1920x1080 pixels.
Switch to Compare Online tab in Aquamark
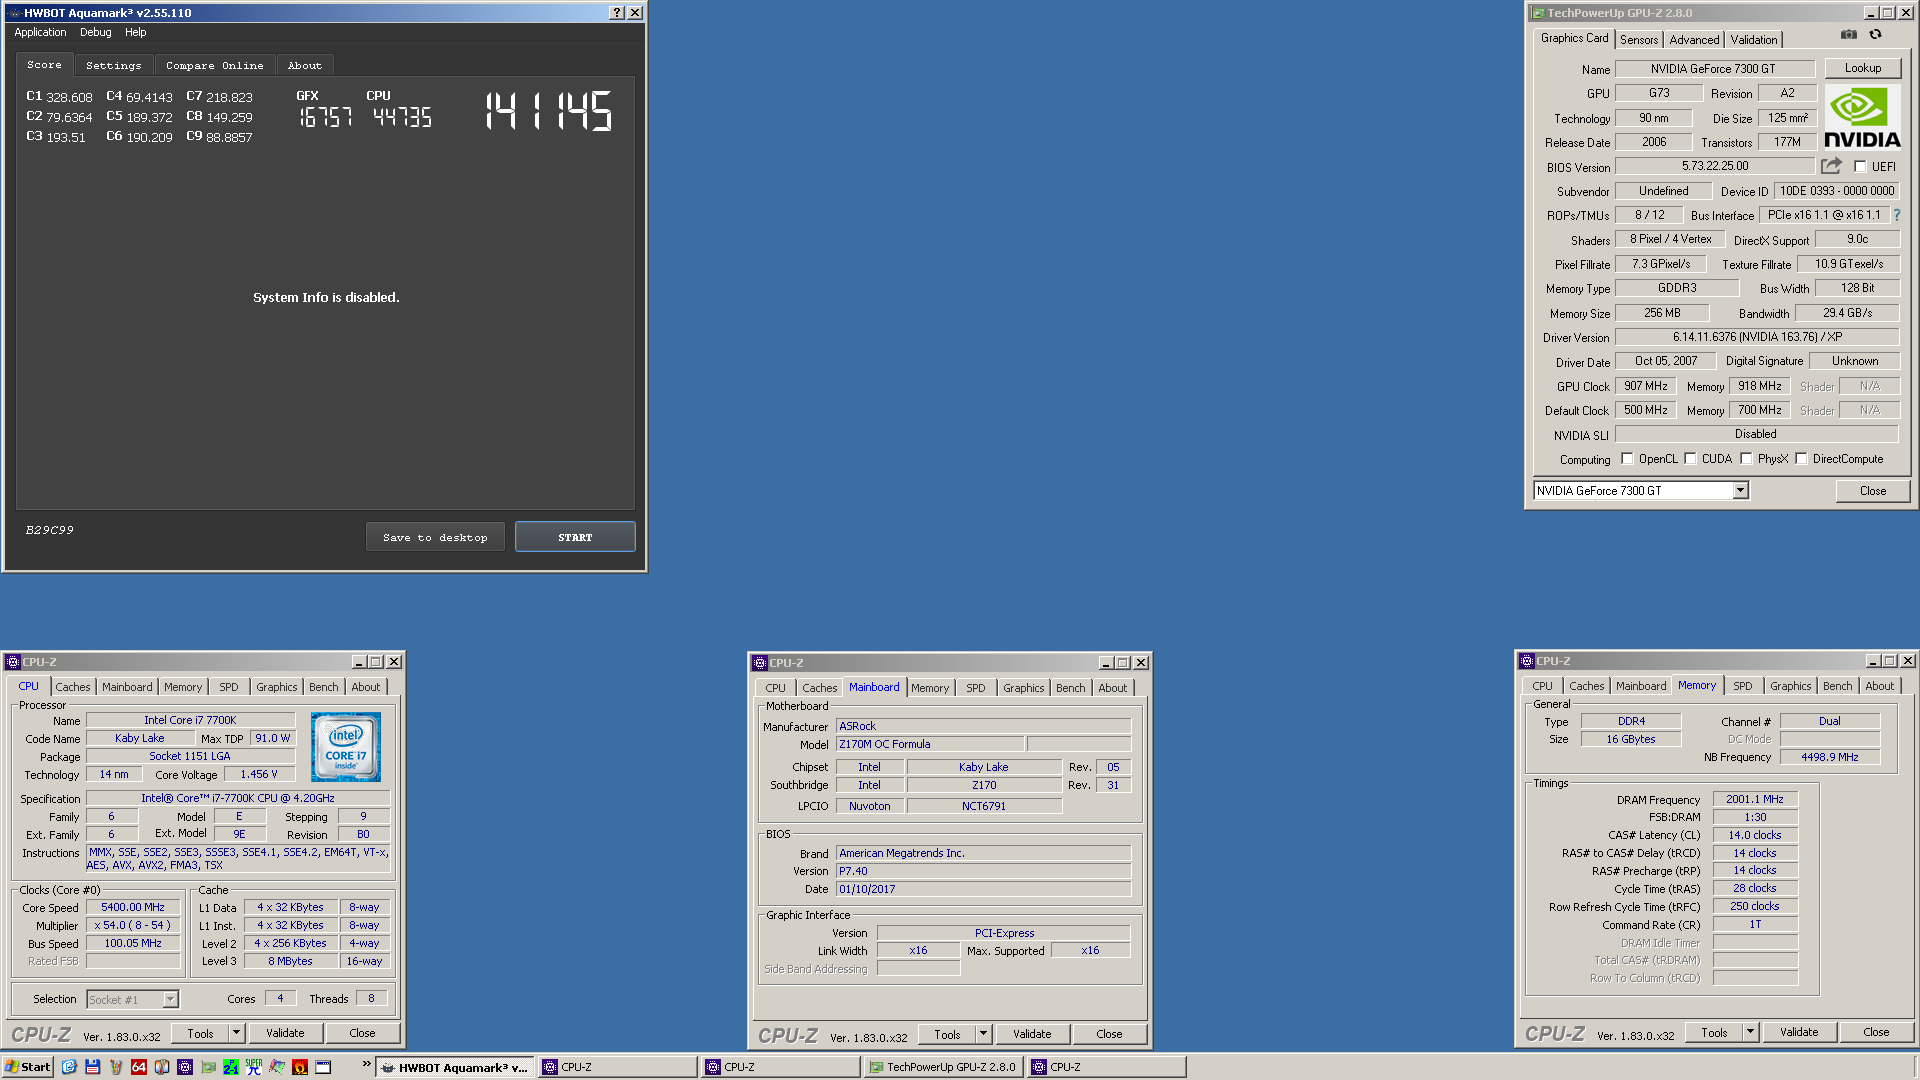click(x=215, y=65)
